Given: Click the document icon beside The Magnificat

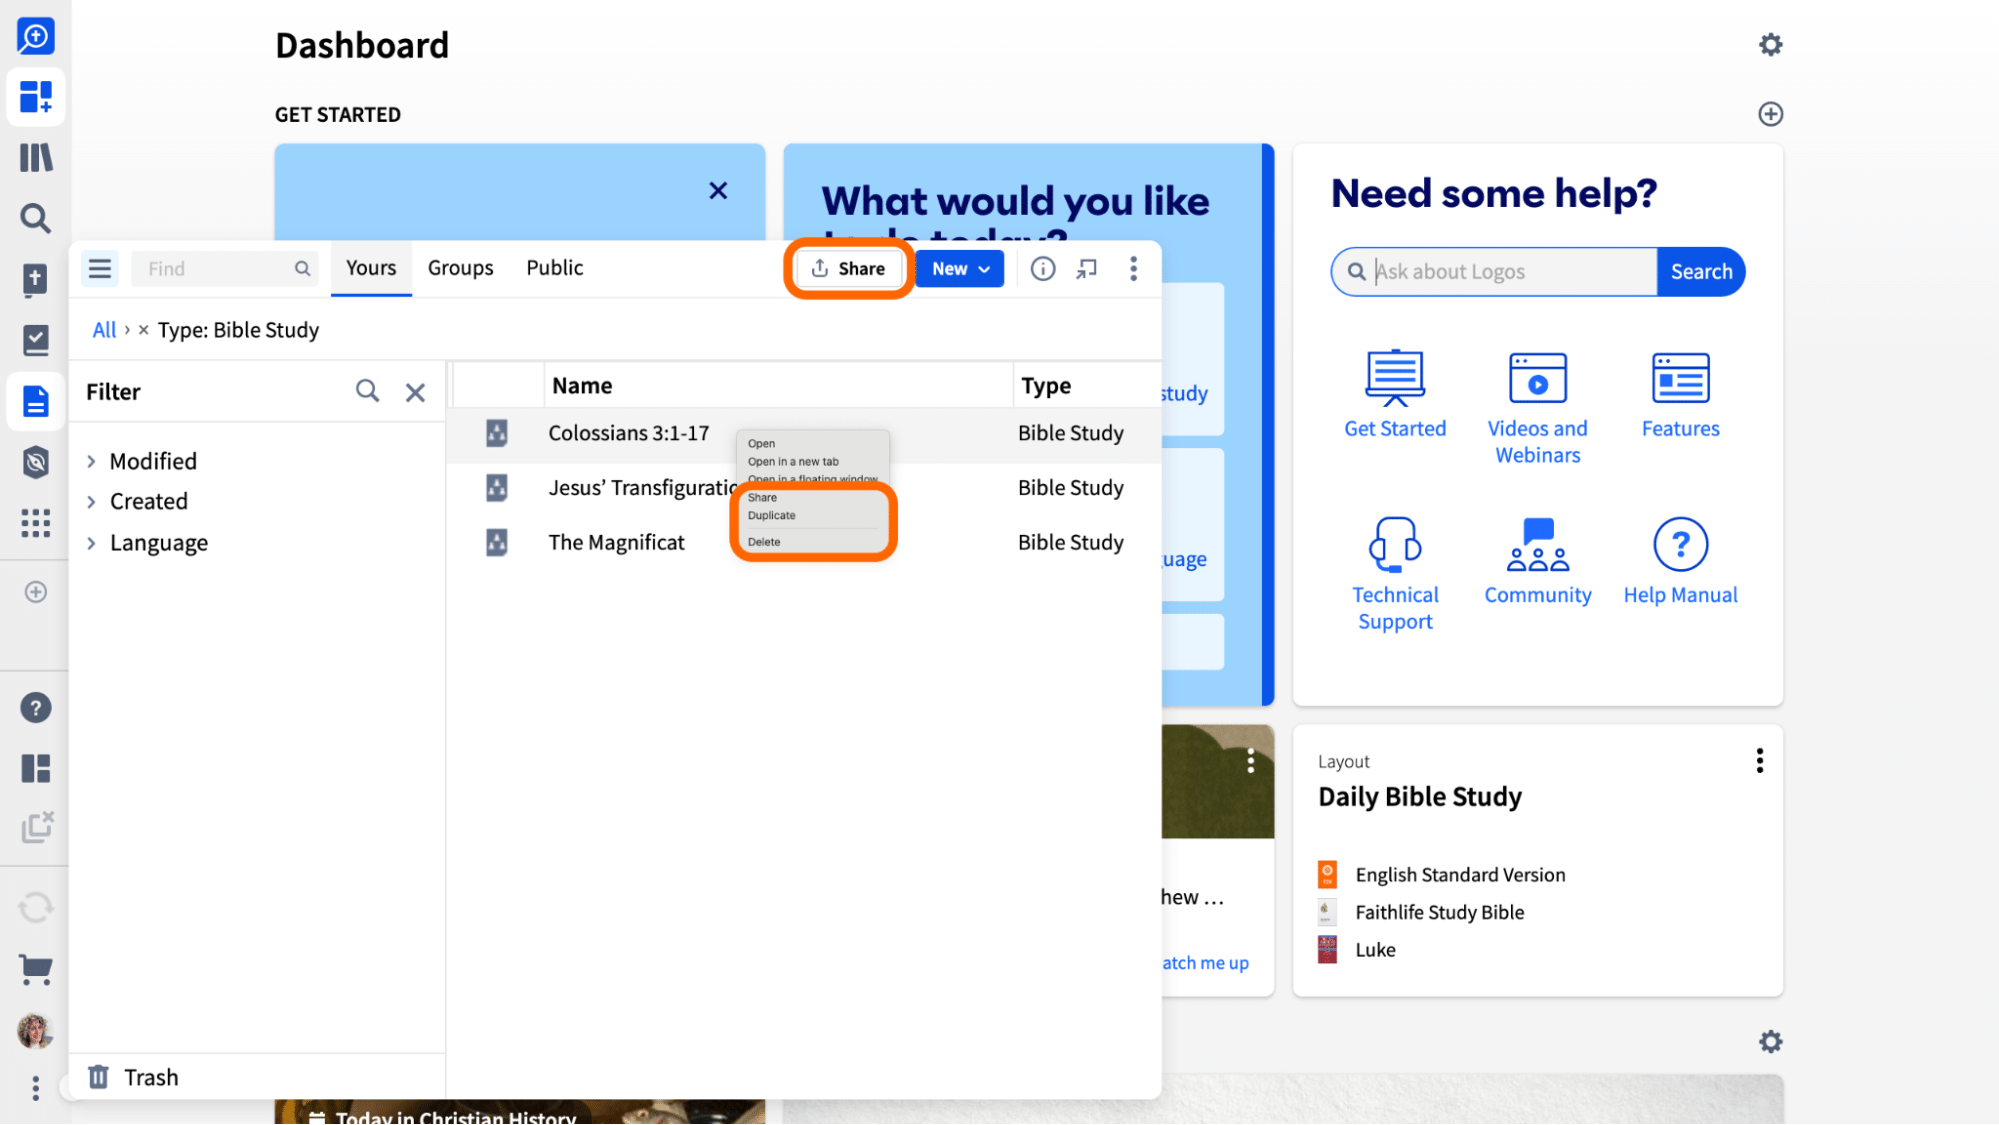Looking at the screenshot, I should (x=496, y=543).
